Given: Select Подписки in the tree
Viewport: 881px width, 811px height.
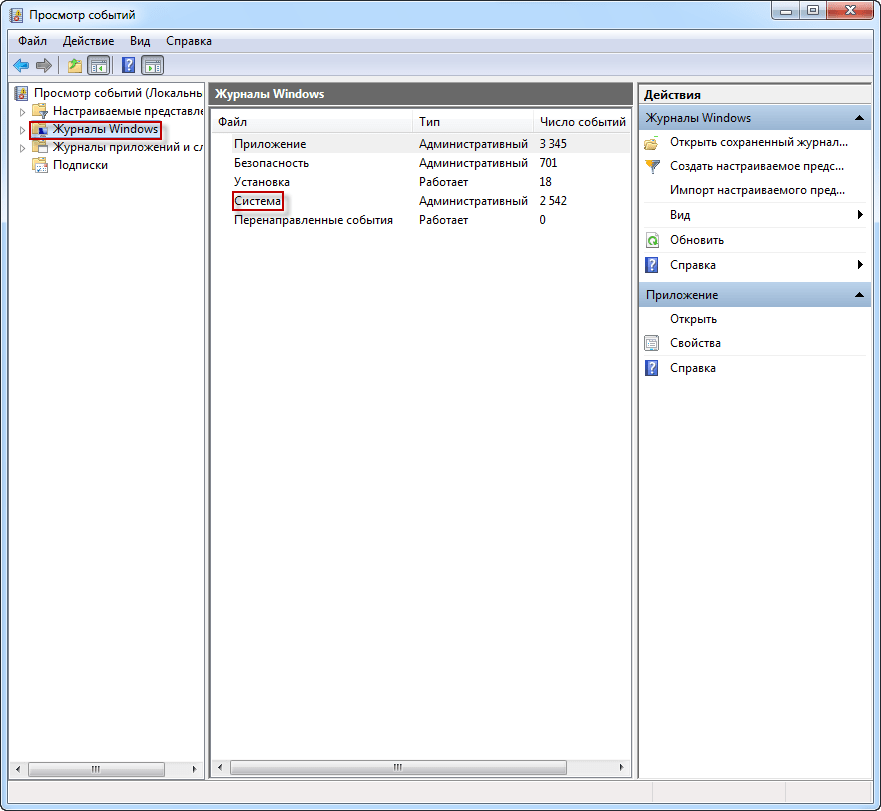Looking at the screenshot, I should point(80,165).
